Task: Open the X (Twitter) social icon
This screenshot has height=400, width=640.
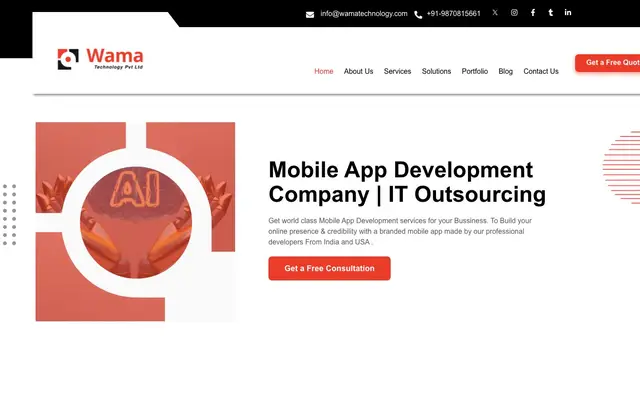Action: click(495, 13)
